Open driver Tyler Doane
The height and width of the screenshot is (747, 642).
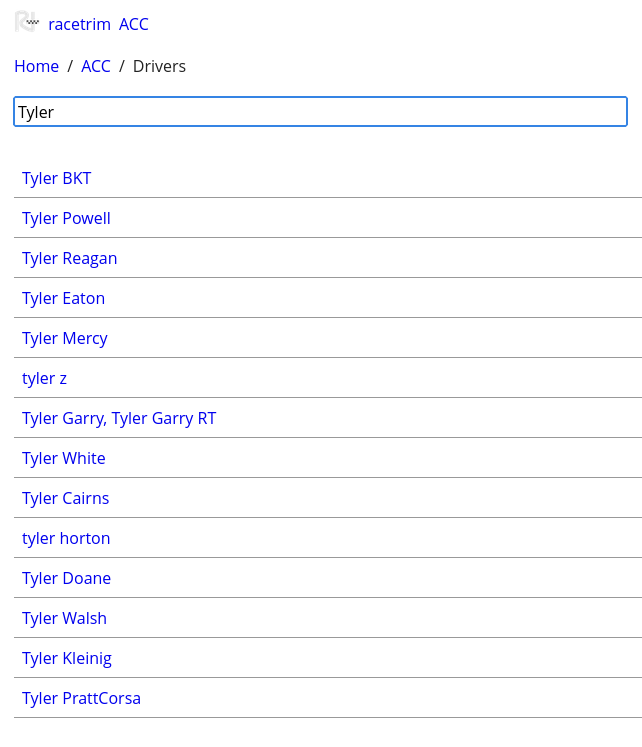[x=66, y=578]
